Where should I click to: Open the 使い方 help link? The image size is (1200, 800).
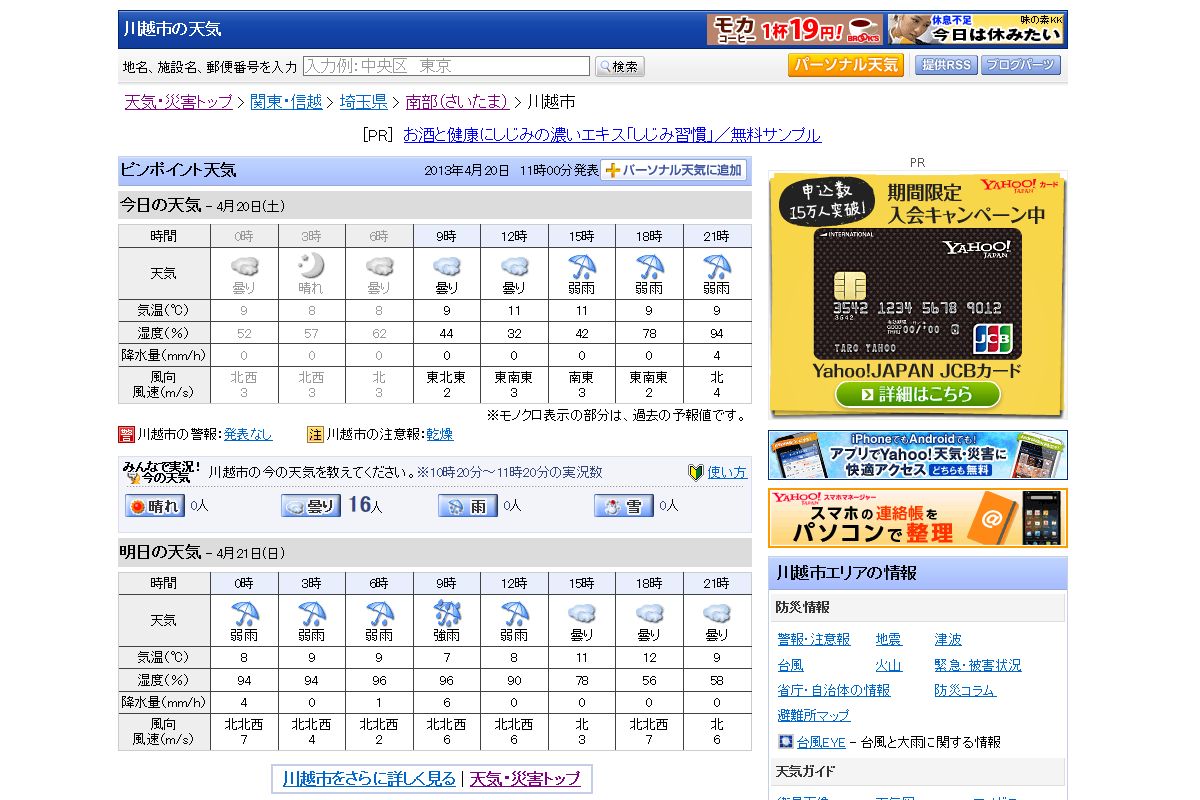[727, 472]
